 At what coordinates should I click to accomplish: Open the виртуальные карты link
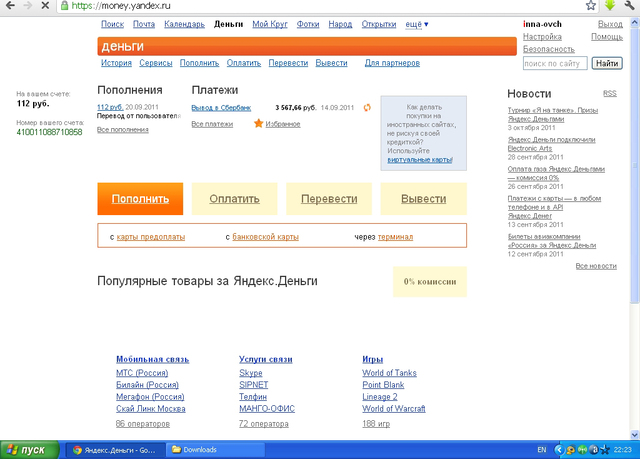point(420,160)
